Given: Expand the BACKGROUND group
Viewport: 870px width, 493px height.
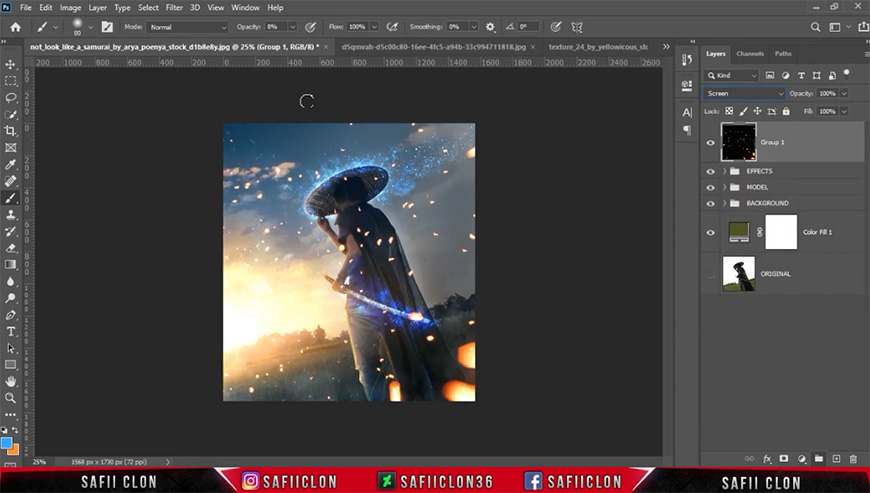Looking at the screenshot, I should [x=724, y=204].
